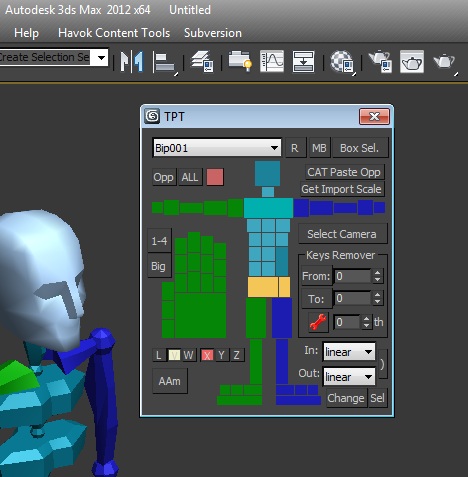Open the Curve Editor icon
The image size is (468, 477).
tap(272, 61)
